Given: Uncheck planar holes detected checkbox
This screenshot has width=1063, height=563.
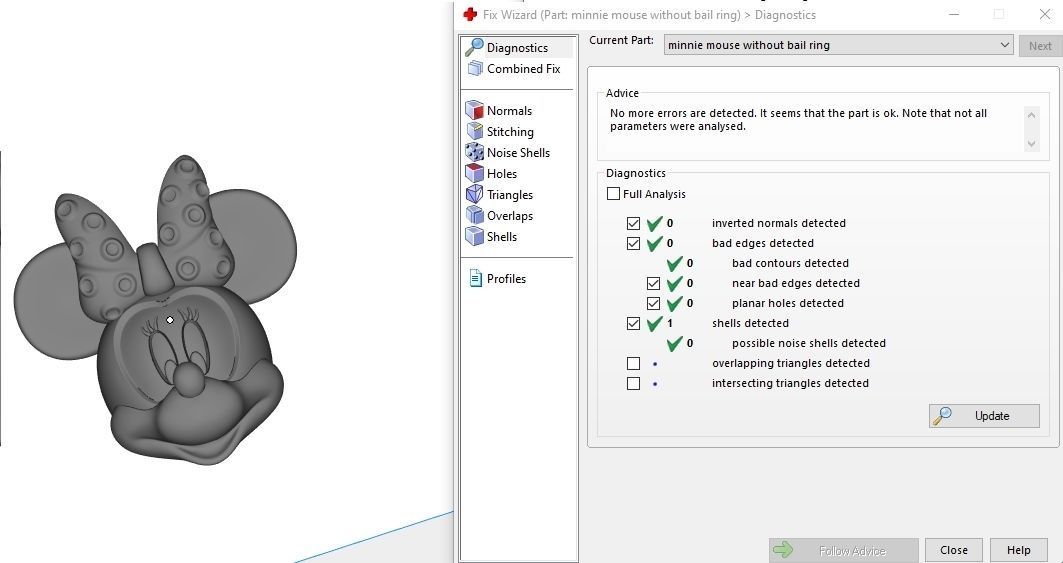Looking at the screenshot, I should point(654,303).
